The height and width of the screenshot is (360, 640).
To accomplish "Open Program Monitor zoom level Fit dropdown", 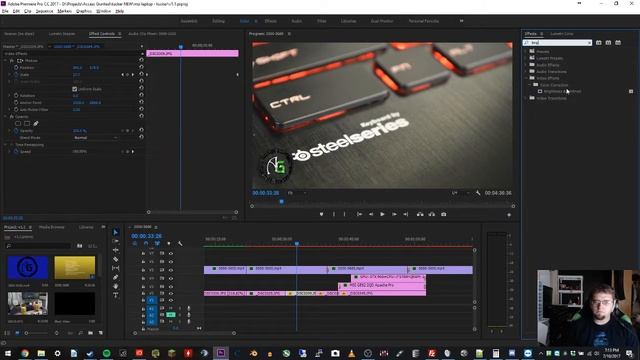I will [x=297, y=193].
